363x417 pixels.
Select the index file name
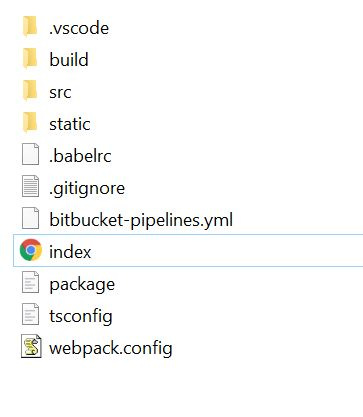click(x=70, y=251)
